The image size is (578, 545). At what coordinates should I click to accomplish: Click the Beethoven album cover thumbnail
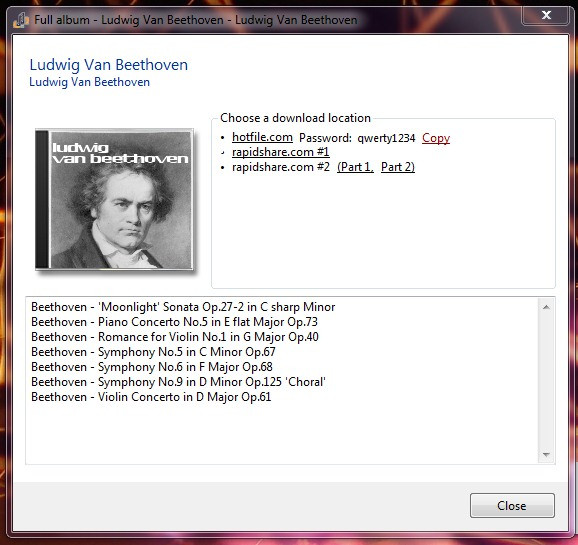click(114, 199)
